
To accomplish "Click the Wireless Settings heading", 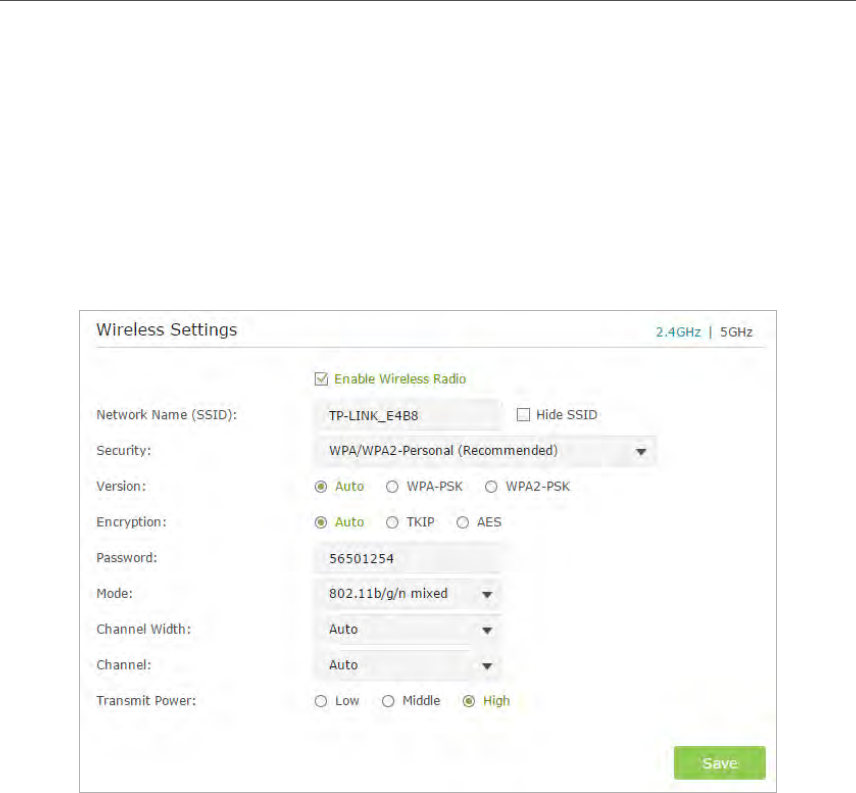I will (167, 330).
